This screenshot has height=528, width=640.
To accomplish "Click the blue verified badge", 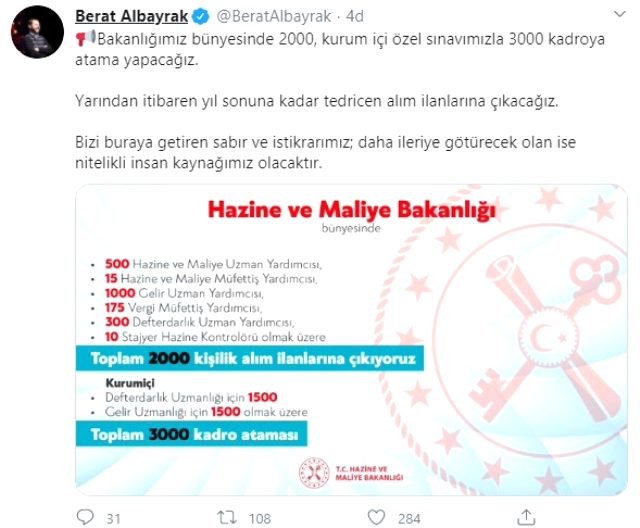I will [201, 16].
